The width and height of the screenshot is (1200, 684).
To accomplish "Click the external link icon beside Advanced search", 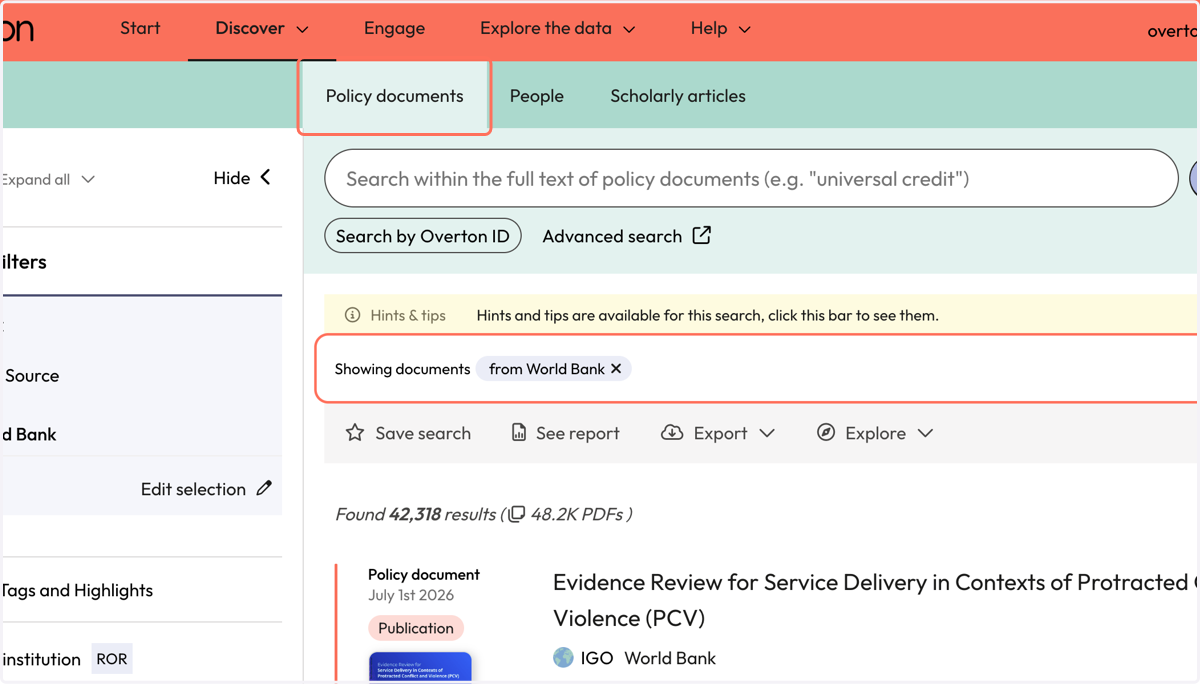I will [702, 235].
